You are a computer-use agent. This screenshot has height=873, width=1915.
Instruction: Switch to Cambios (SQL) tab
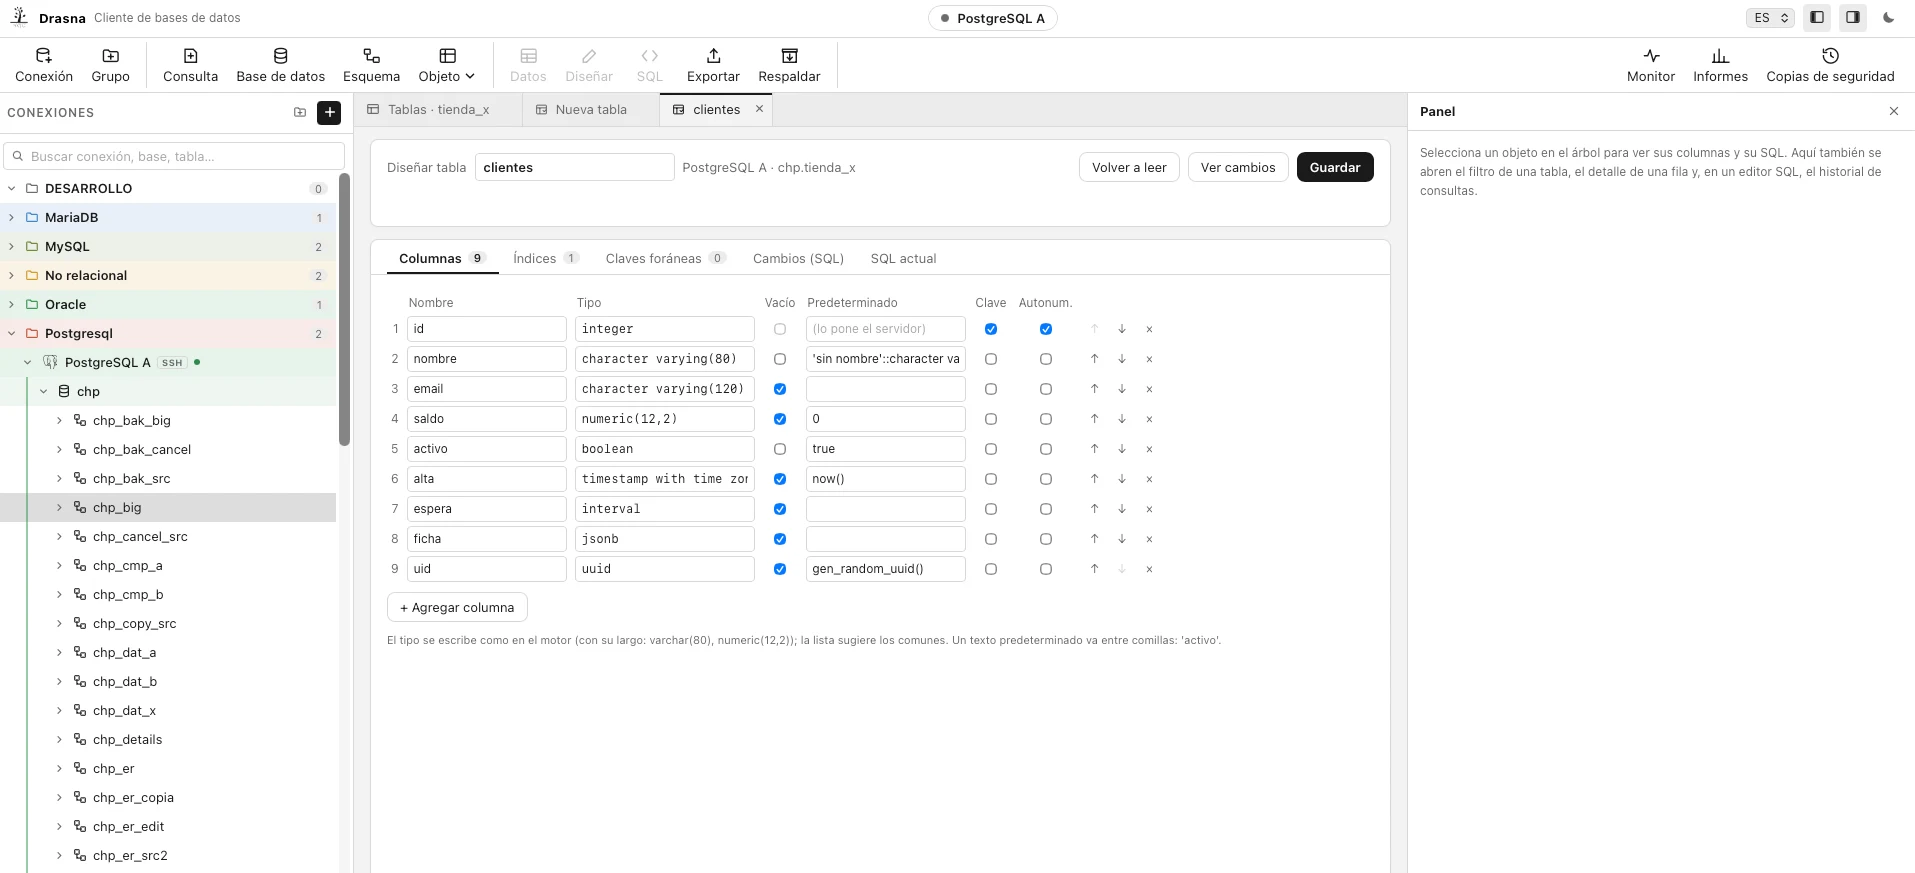click(x=798, y=258)
